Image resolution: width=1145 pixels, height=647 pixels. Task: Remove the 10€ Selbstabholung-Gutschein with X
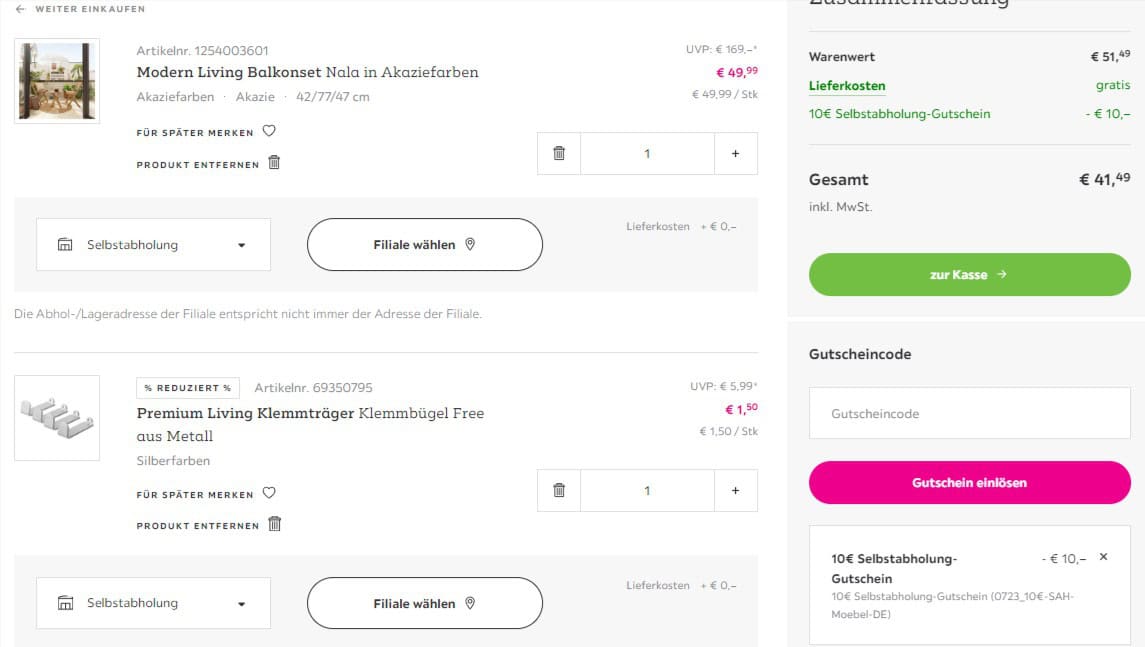(1103, 557)
